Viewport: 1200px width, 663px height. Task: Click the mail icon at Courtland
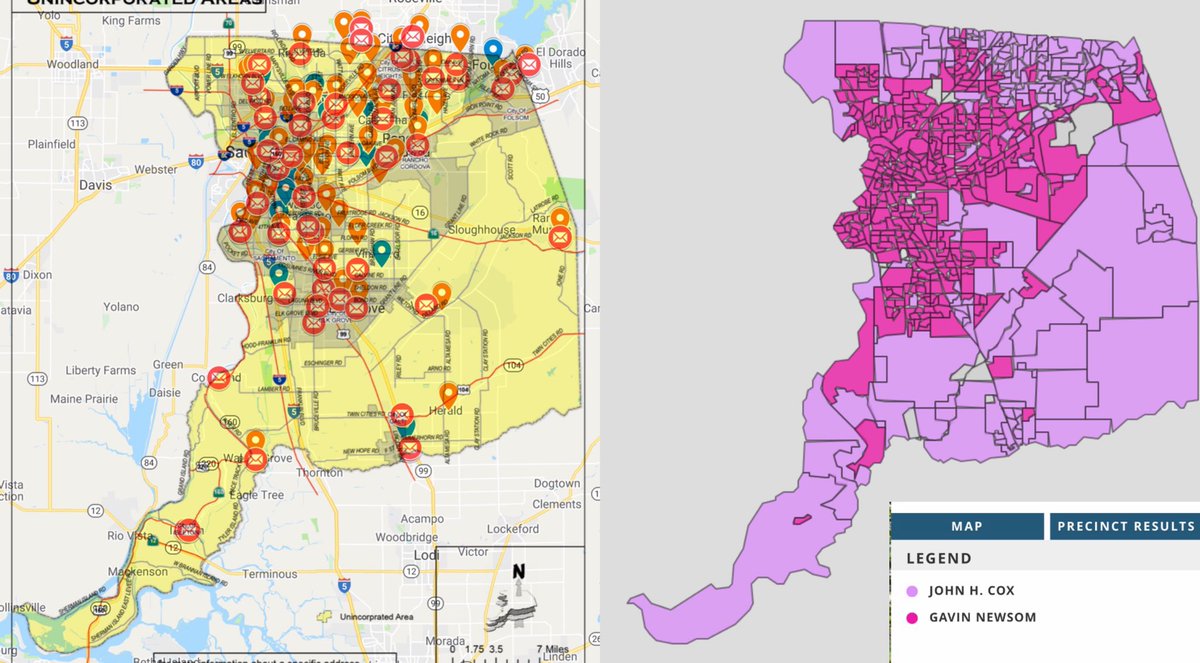pos(219,378)
